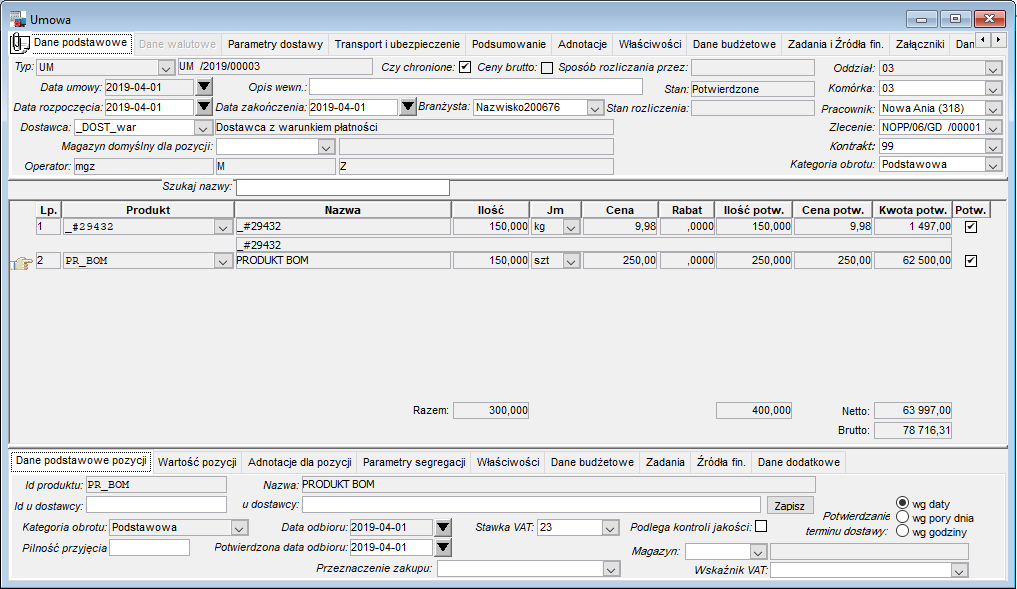Expand the Oddział dropdown
Screen dimensions: 1017x589
pos(993,69)
